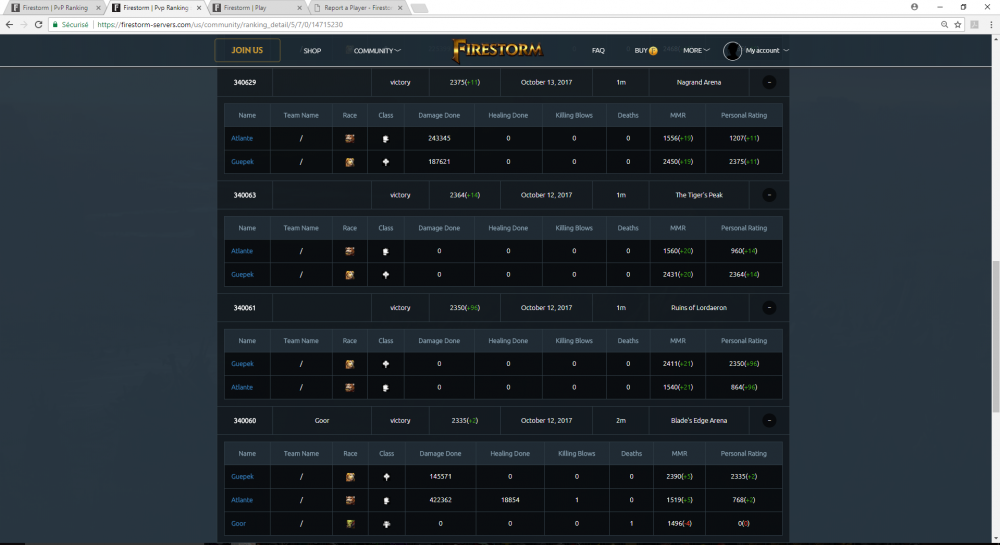1000x545 pixels.
Task: Click team name Goor in match 340060 row
Action: point(322,421)
